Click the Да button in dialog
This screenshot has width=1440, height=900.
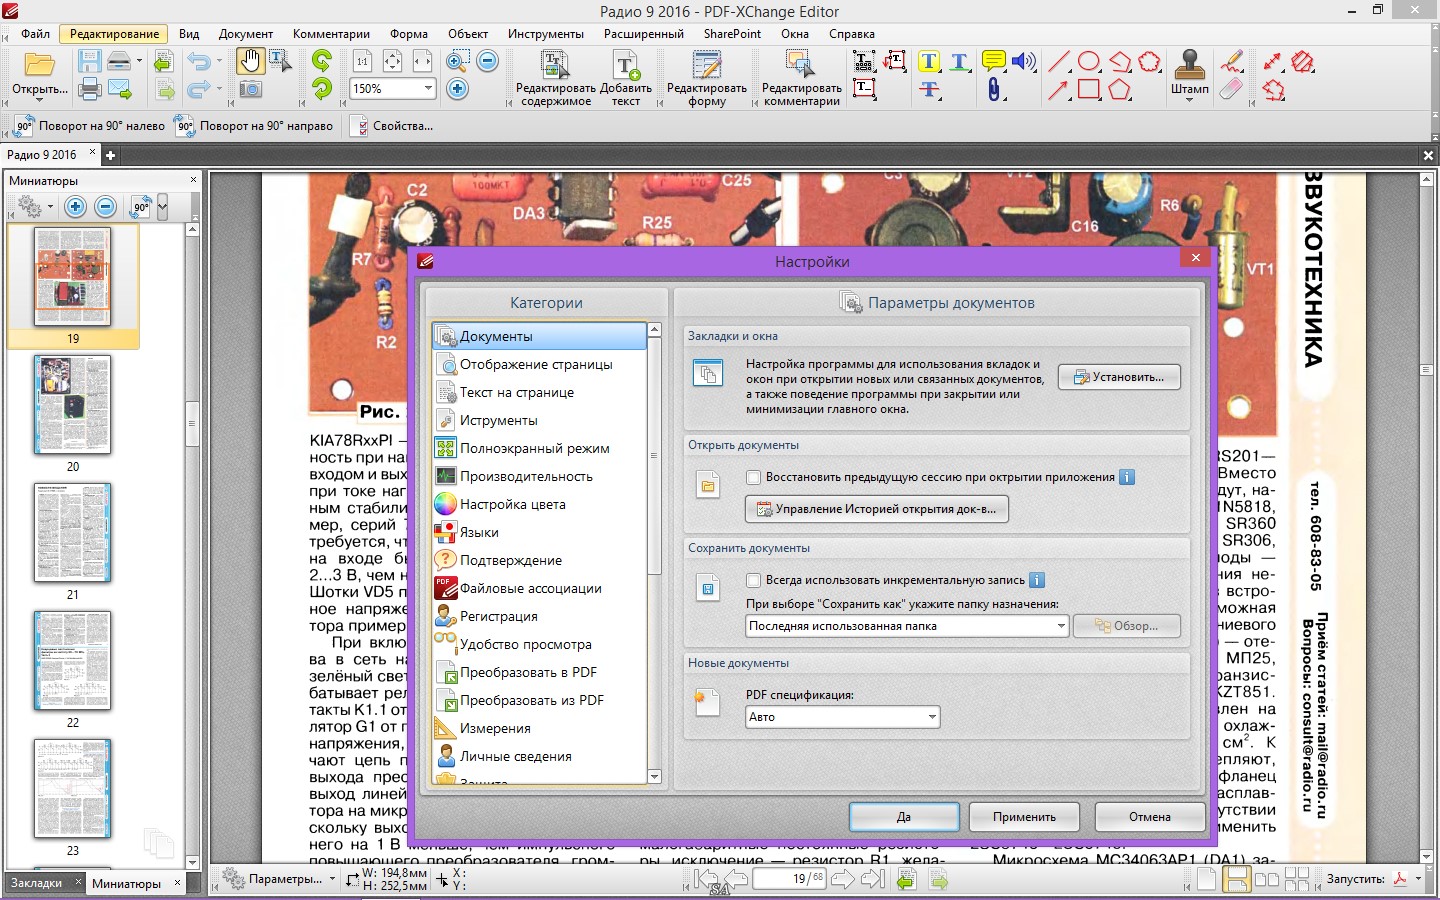904,817
